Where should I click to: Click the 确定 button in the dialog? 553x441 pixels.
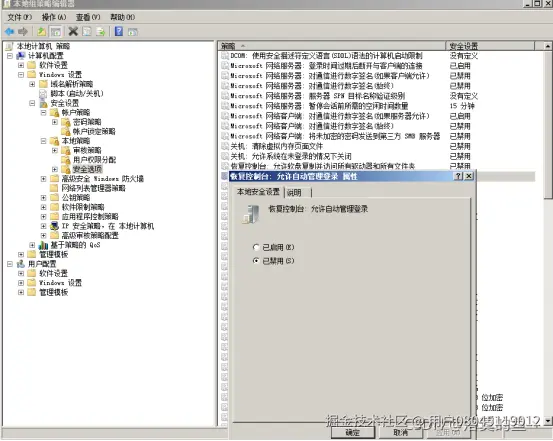click(353, 433)
